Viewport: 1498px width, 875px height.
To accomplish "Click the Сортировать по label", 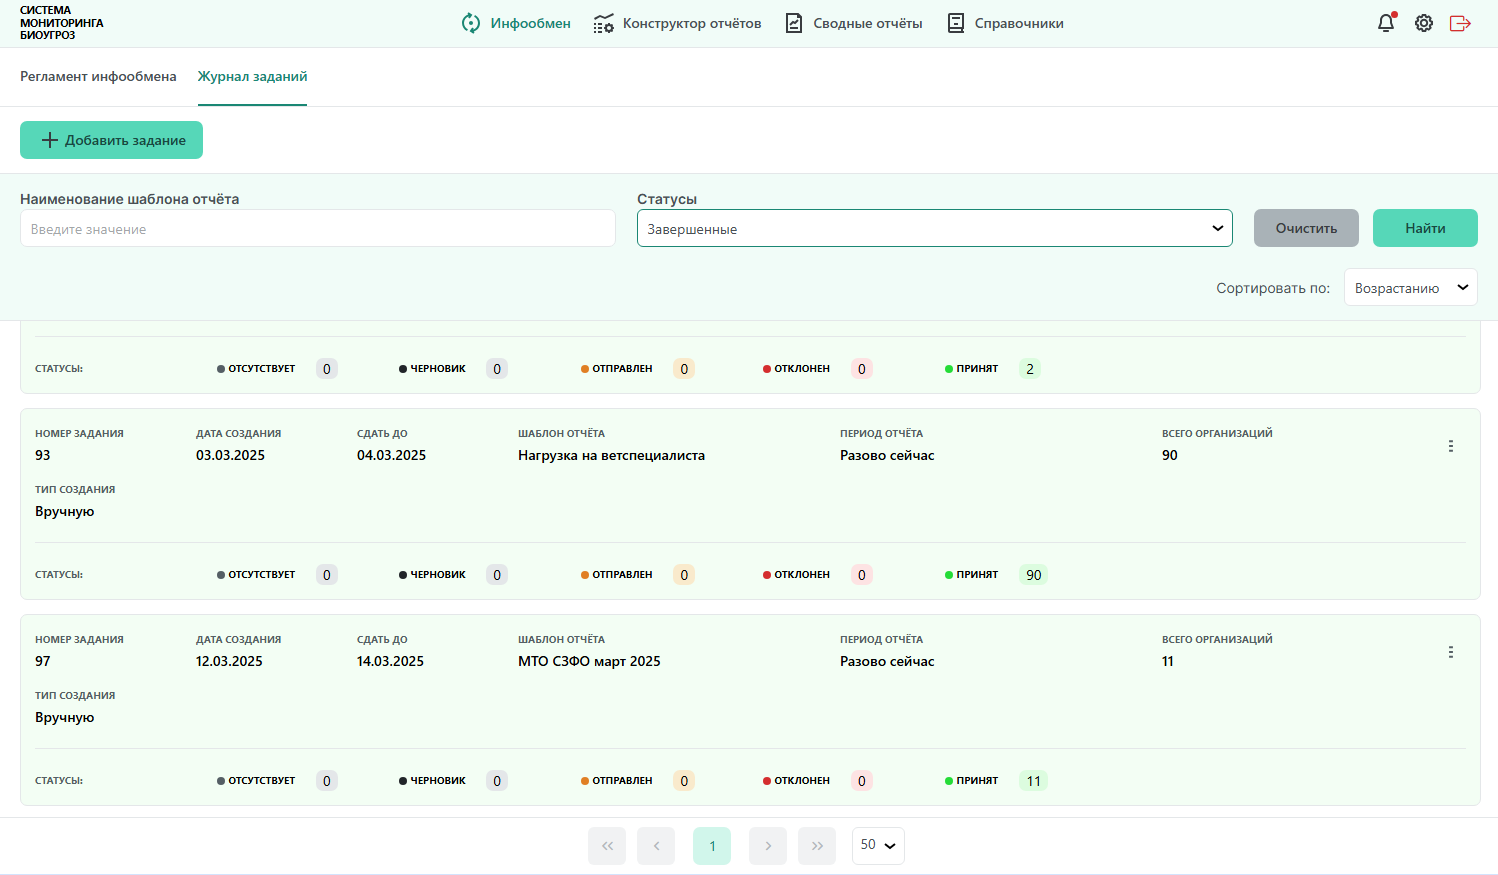I will coord(1273,288).
